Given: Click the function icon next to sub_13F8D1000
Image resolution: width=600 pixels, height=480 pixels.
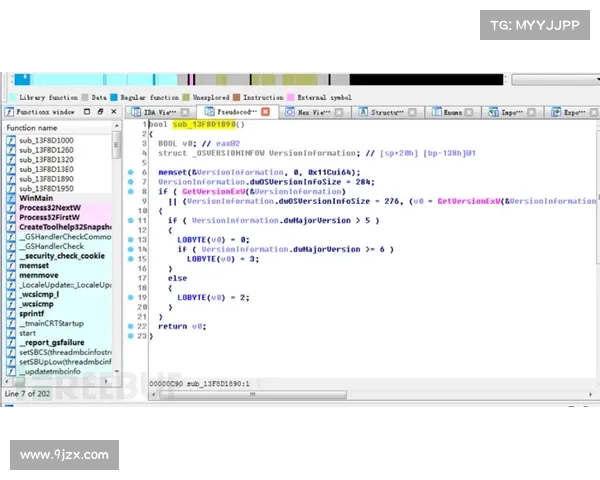Looking at the screenshot, I should tap(11, 140).
